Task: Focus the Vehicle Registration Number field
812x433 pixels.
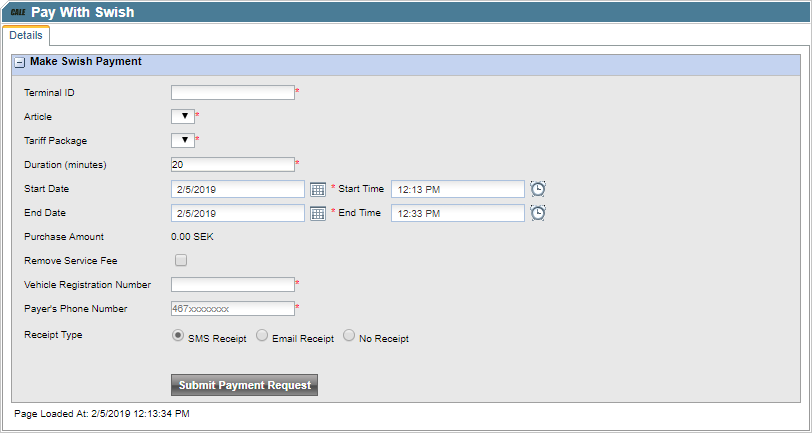Action: (233, 284)
